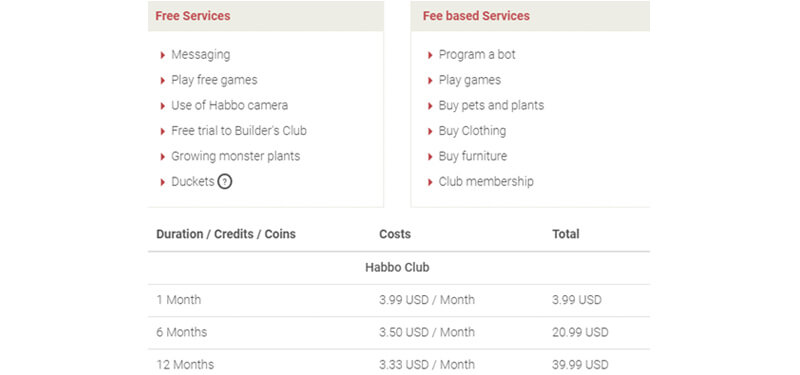Select the Fee based Services heading

coord(476,16)
